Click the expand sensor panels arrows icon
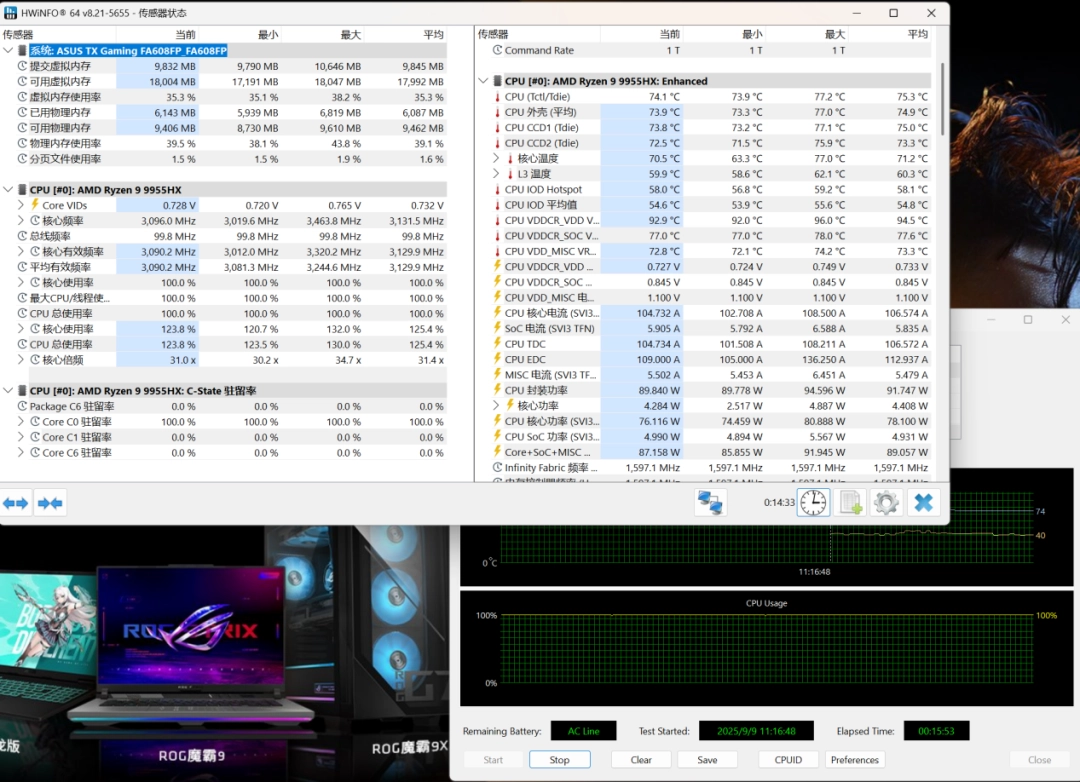Screen dimensions: 1080x782 pyautogui.click(x=16, y=503)
